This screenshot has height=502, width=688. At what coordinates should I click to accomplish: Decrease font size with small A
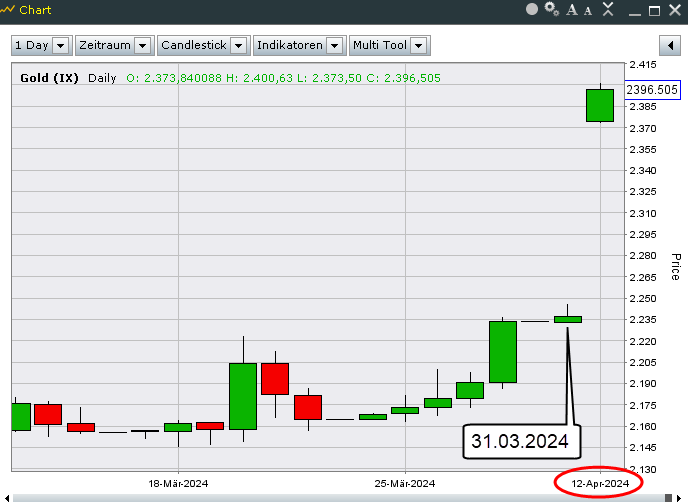(x=588, y=11)
